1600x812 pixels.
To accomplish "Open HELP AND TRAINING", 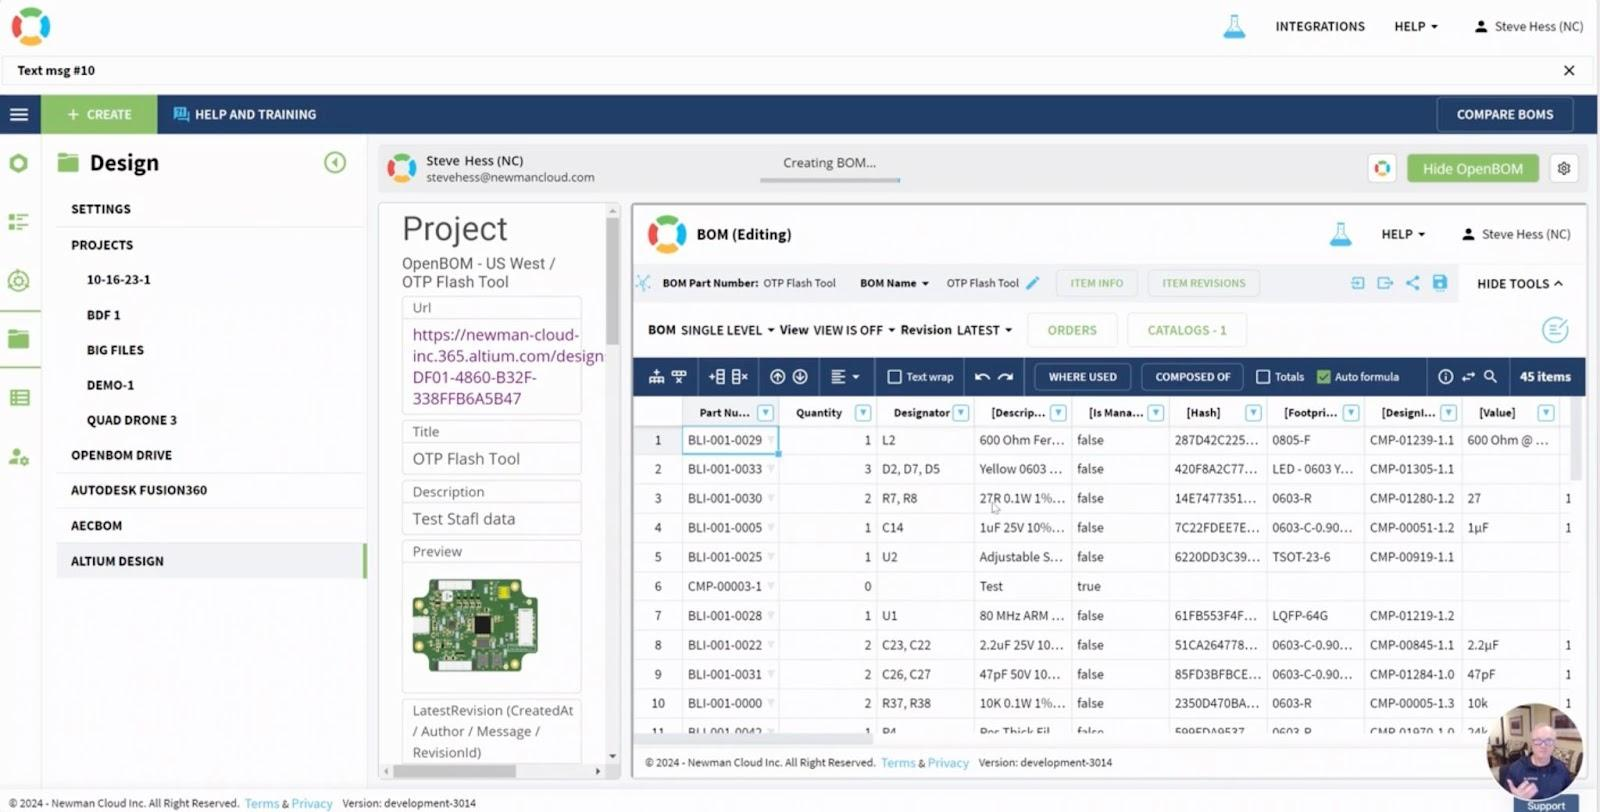I will pos(245,114).
